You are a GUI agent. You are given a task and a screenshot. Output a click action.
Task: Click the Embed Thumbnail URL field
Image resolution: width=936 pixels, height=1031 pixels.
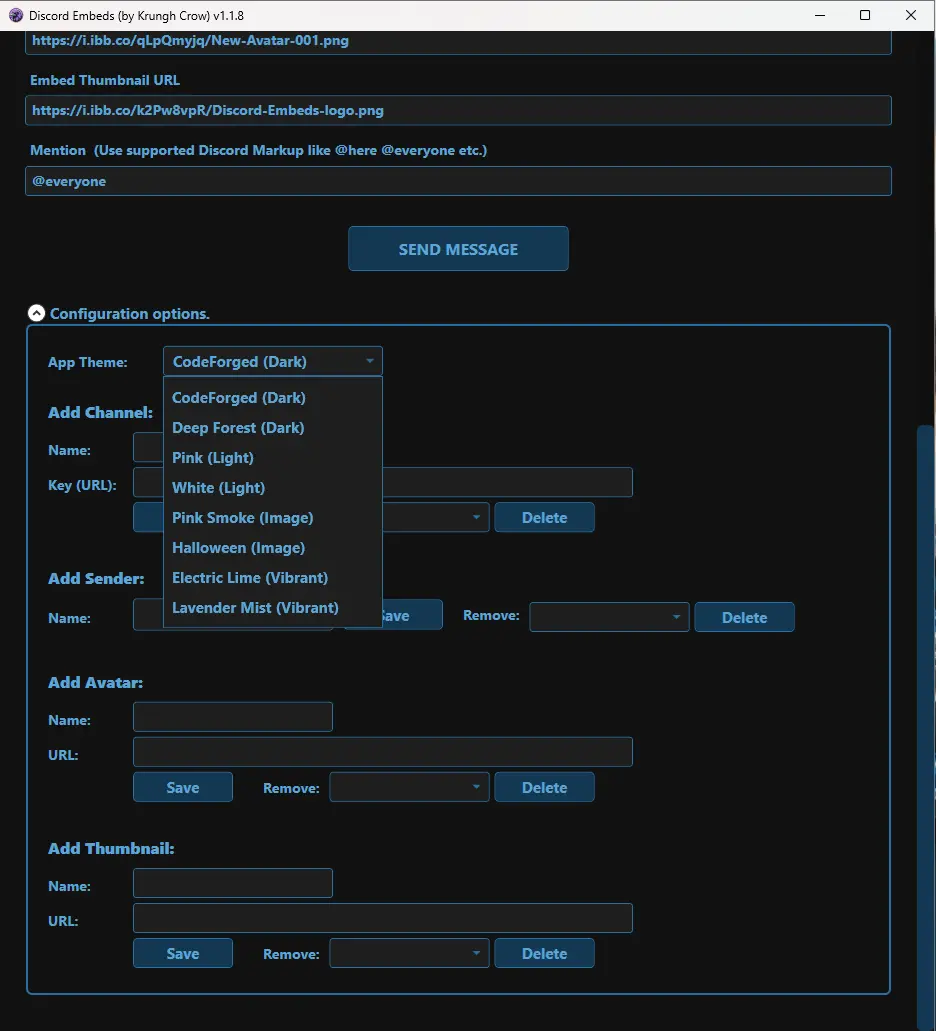pos(457,110)
